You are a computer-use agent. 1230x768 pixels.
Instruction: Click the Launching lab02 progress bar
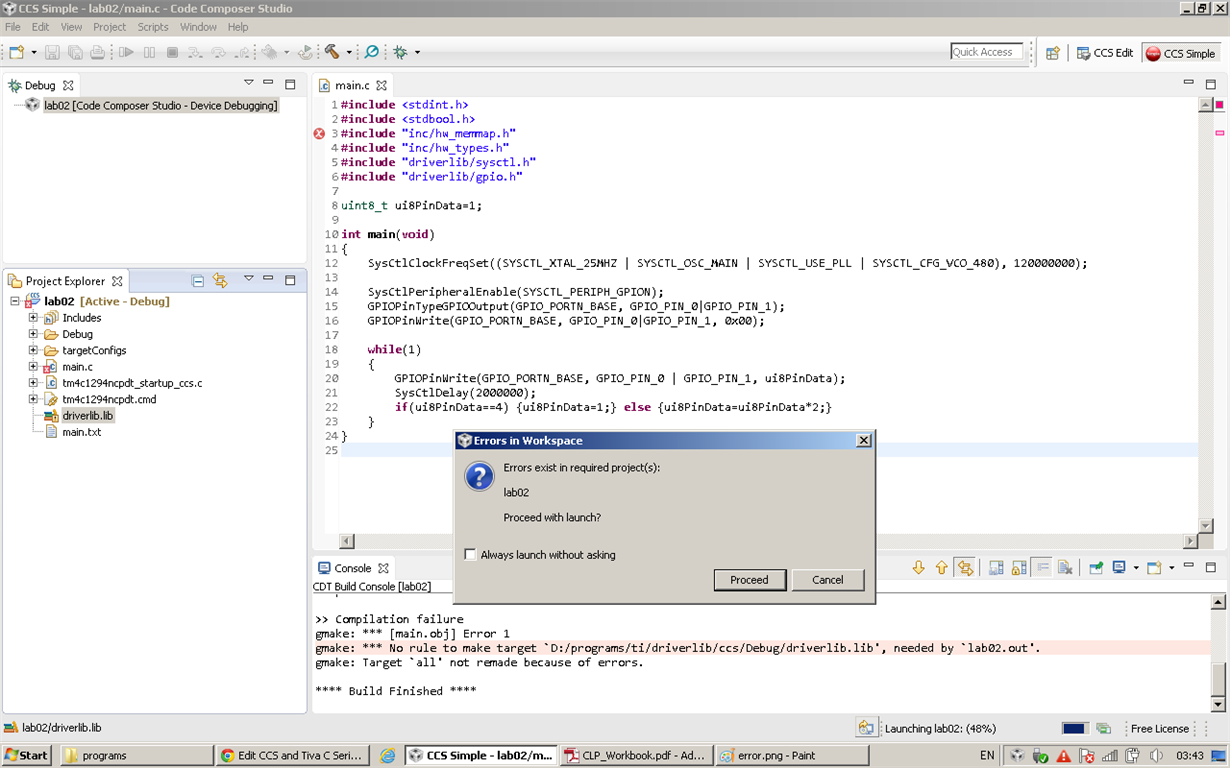coord(1074,728)
